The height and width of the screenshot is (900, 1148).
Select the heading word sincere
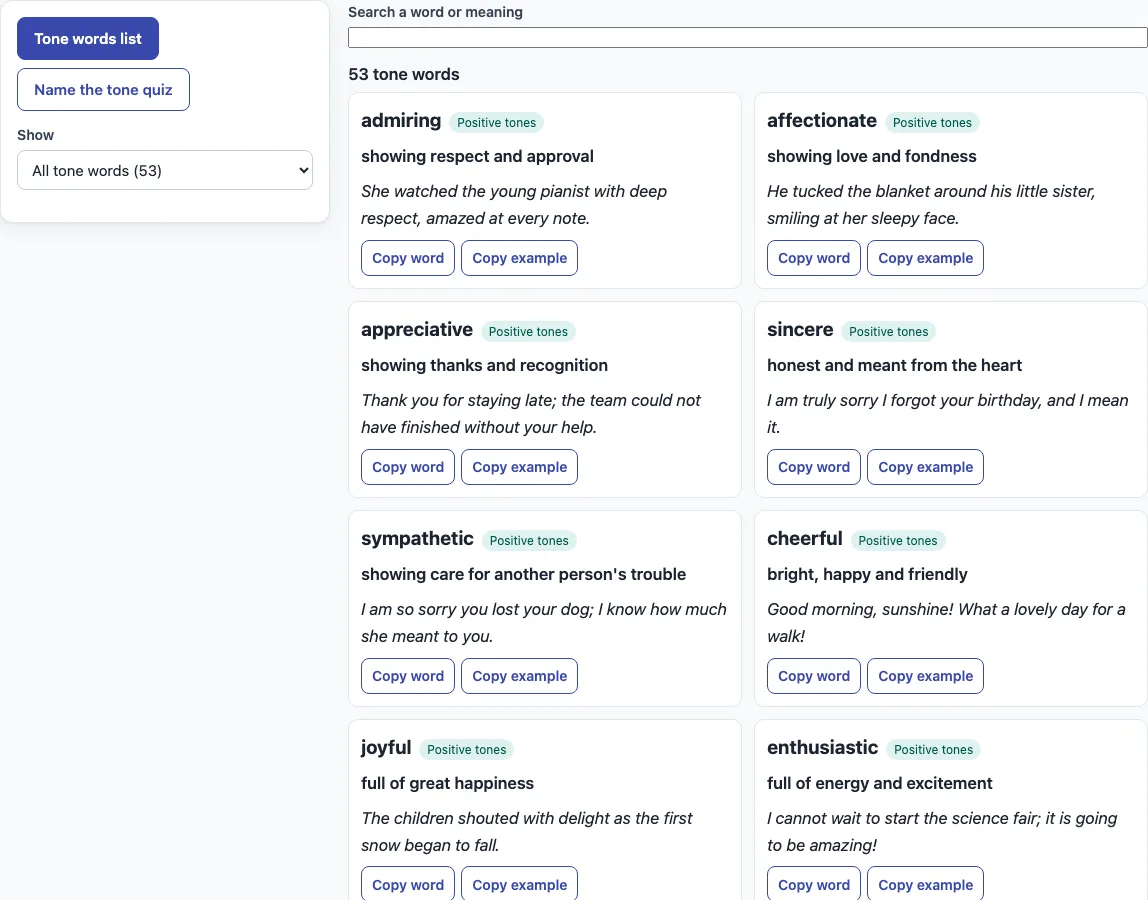pos(800,330)
